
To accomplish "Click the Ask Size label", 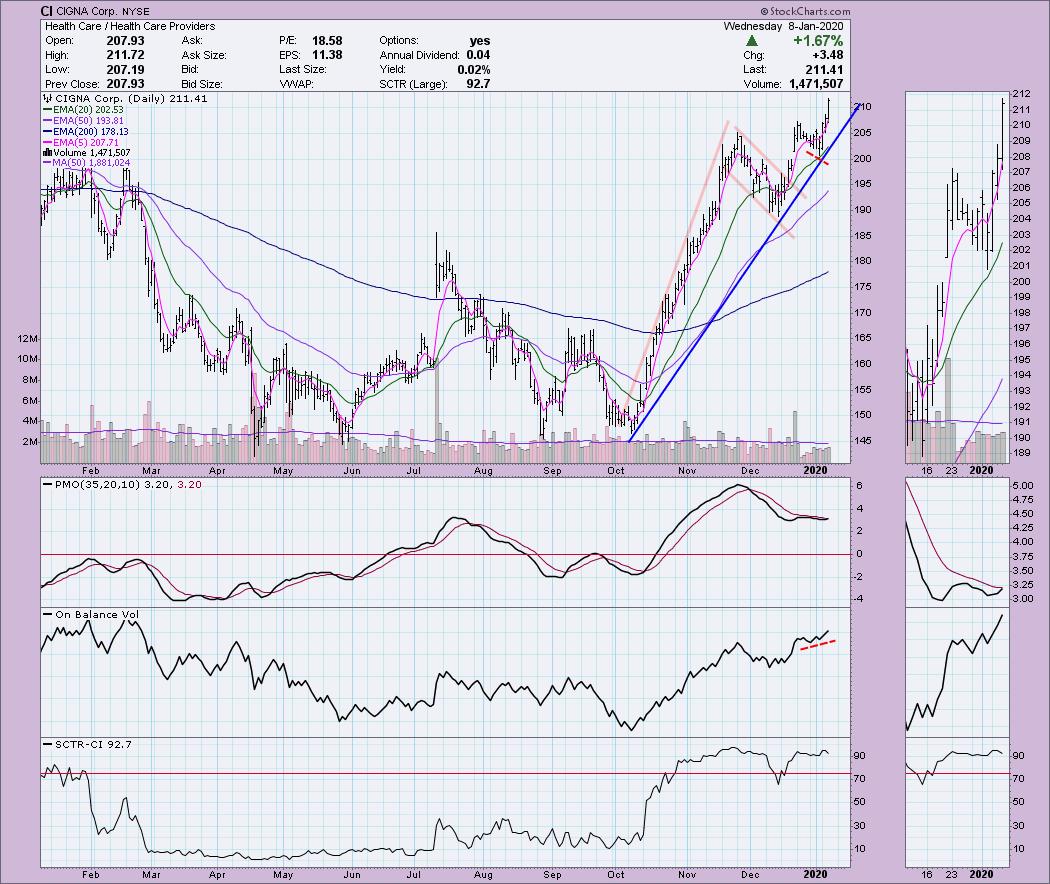I will [x=204, y=55].
